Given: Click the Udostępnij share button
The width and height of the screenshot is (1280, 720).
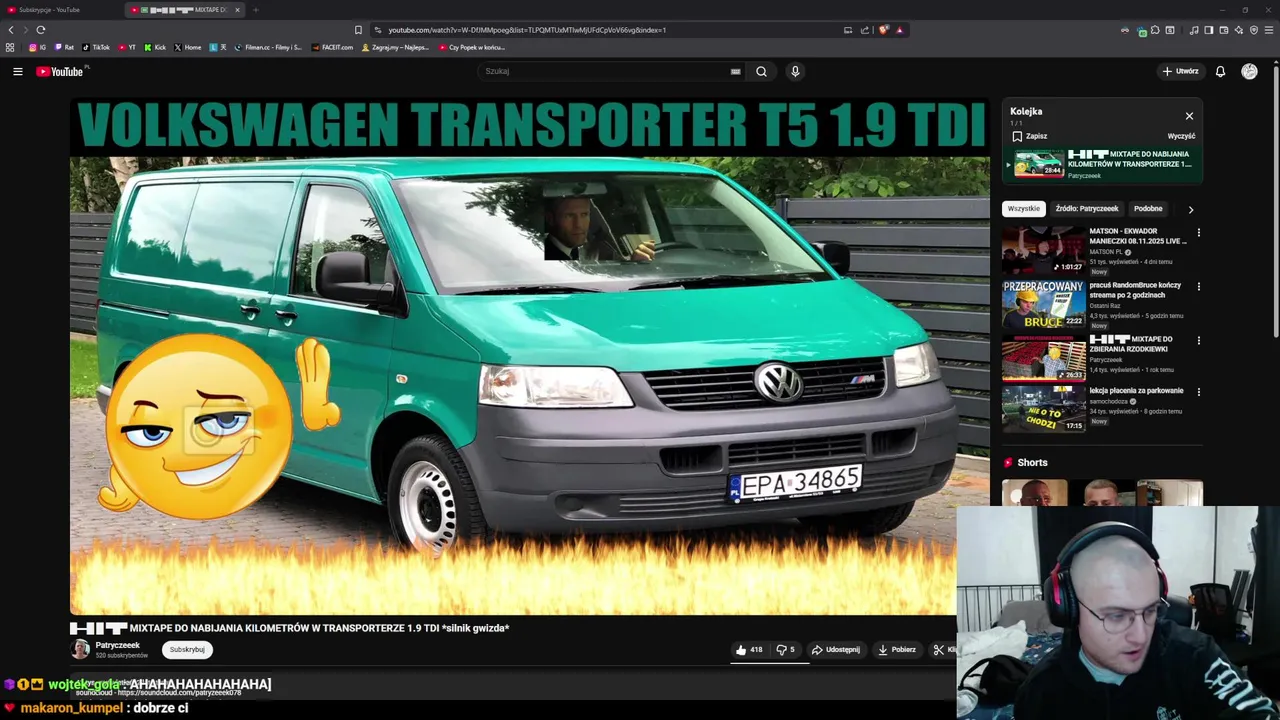Looking at the screenshot, I should pyautogui.click(x=836, y=650).
